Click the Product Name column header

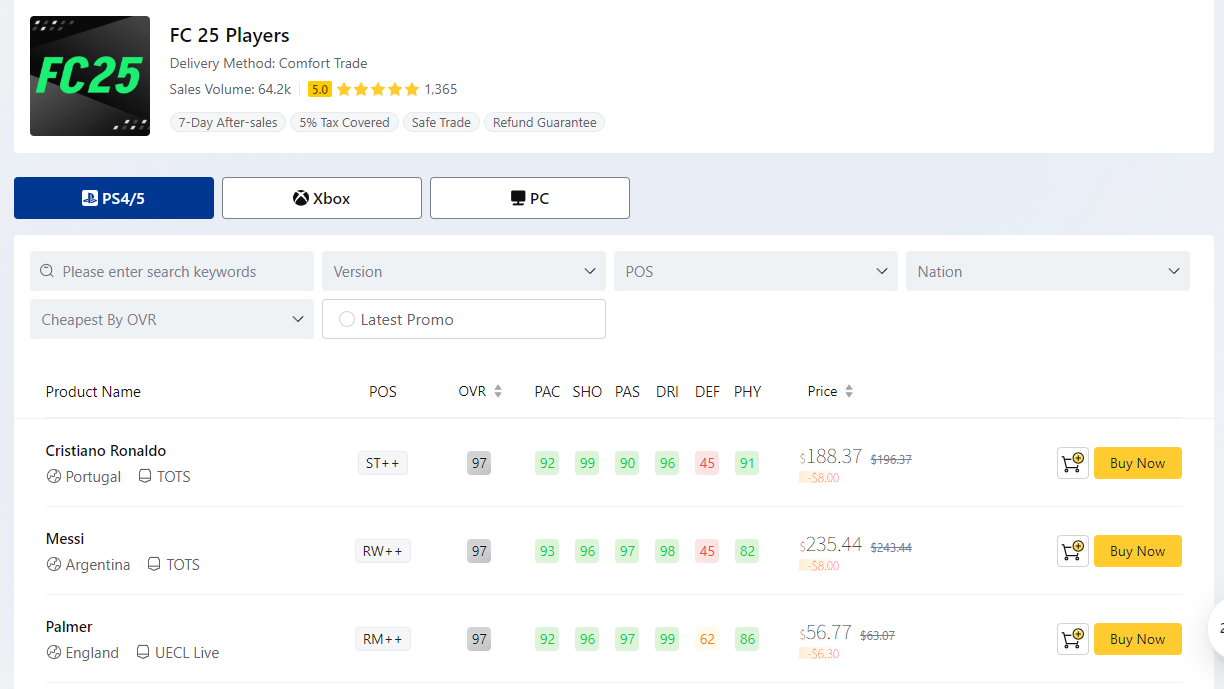(93, 391)
